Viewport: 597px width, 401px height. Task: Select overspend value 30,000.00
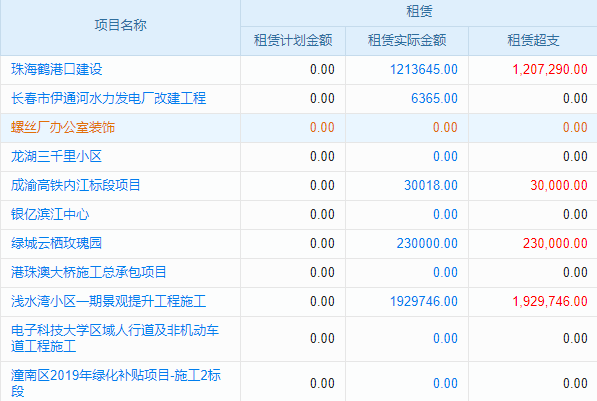pos(559,185)
